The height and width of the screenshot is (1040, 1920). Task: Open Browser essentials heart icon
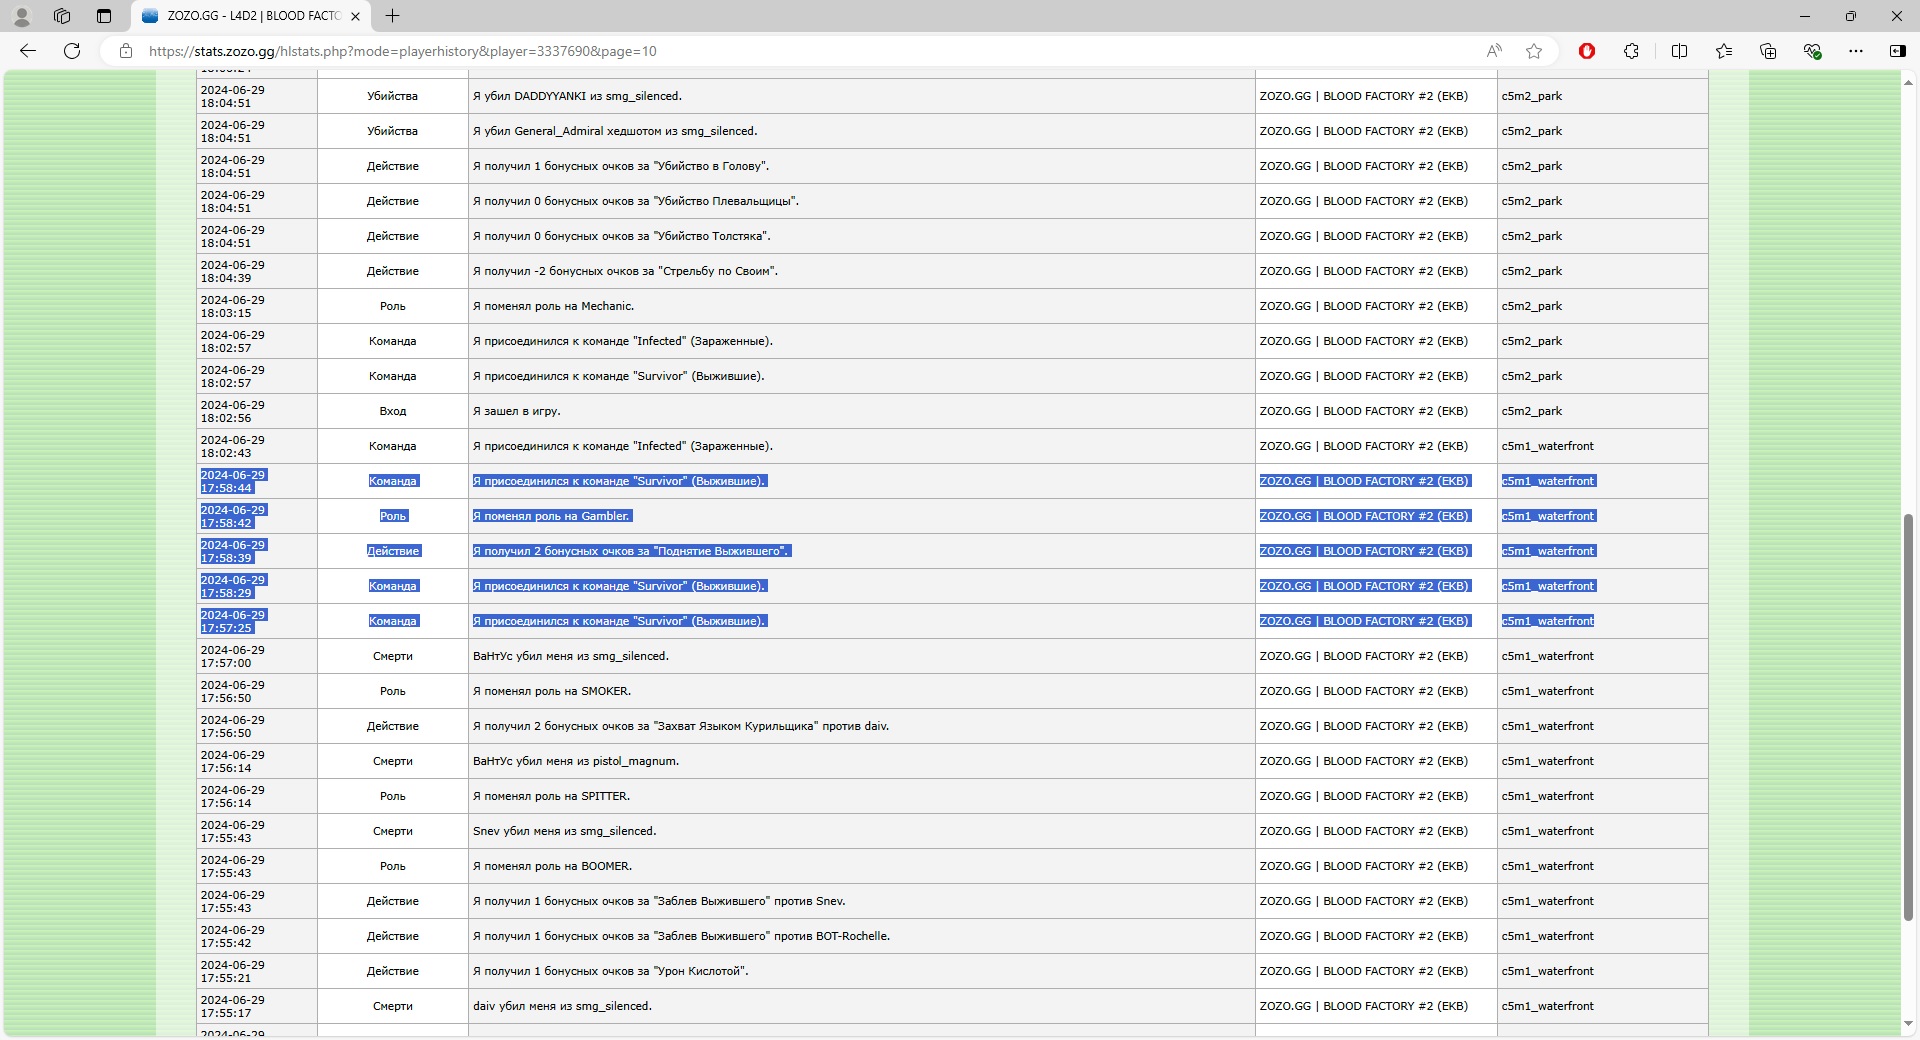click(x=1812, y=51)
